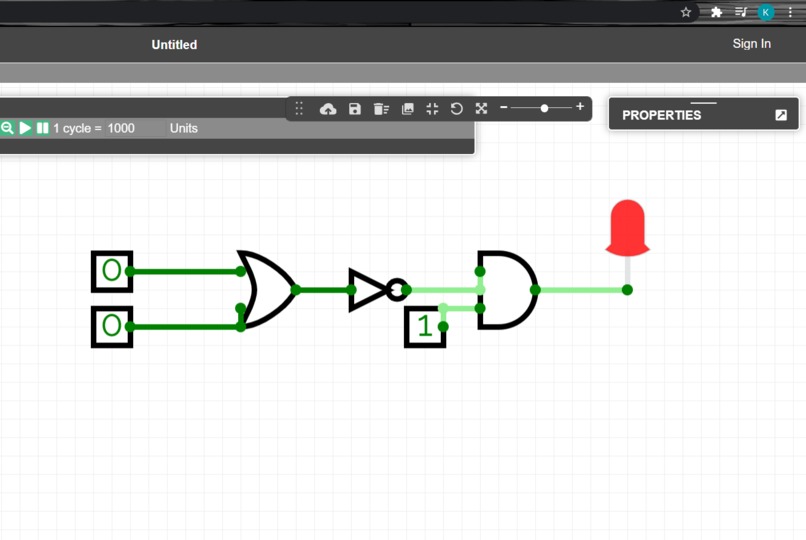Click the zoom out minus button
This screenshot has width=806, height=540.
(504, 107)
